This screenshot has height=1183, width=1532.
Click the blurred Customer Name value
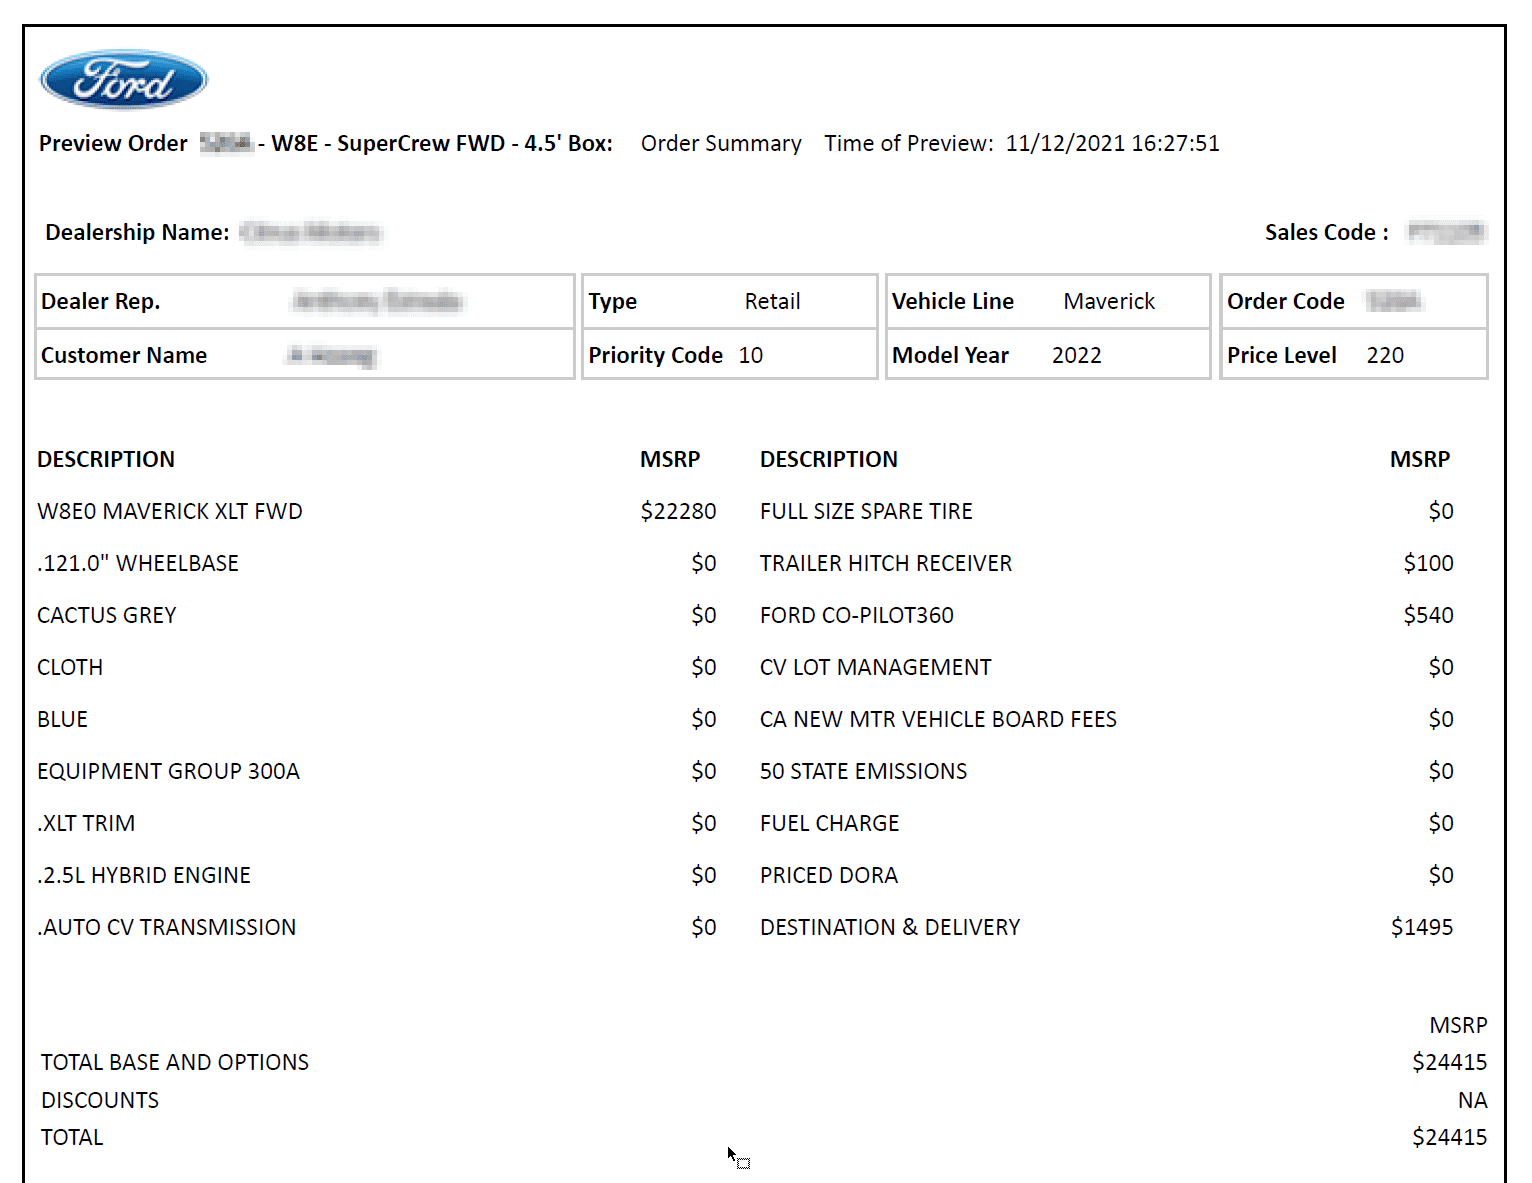[x=331, y=356]
